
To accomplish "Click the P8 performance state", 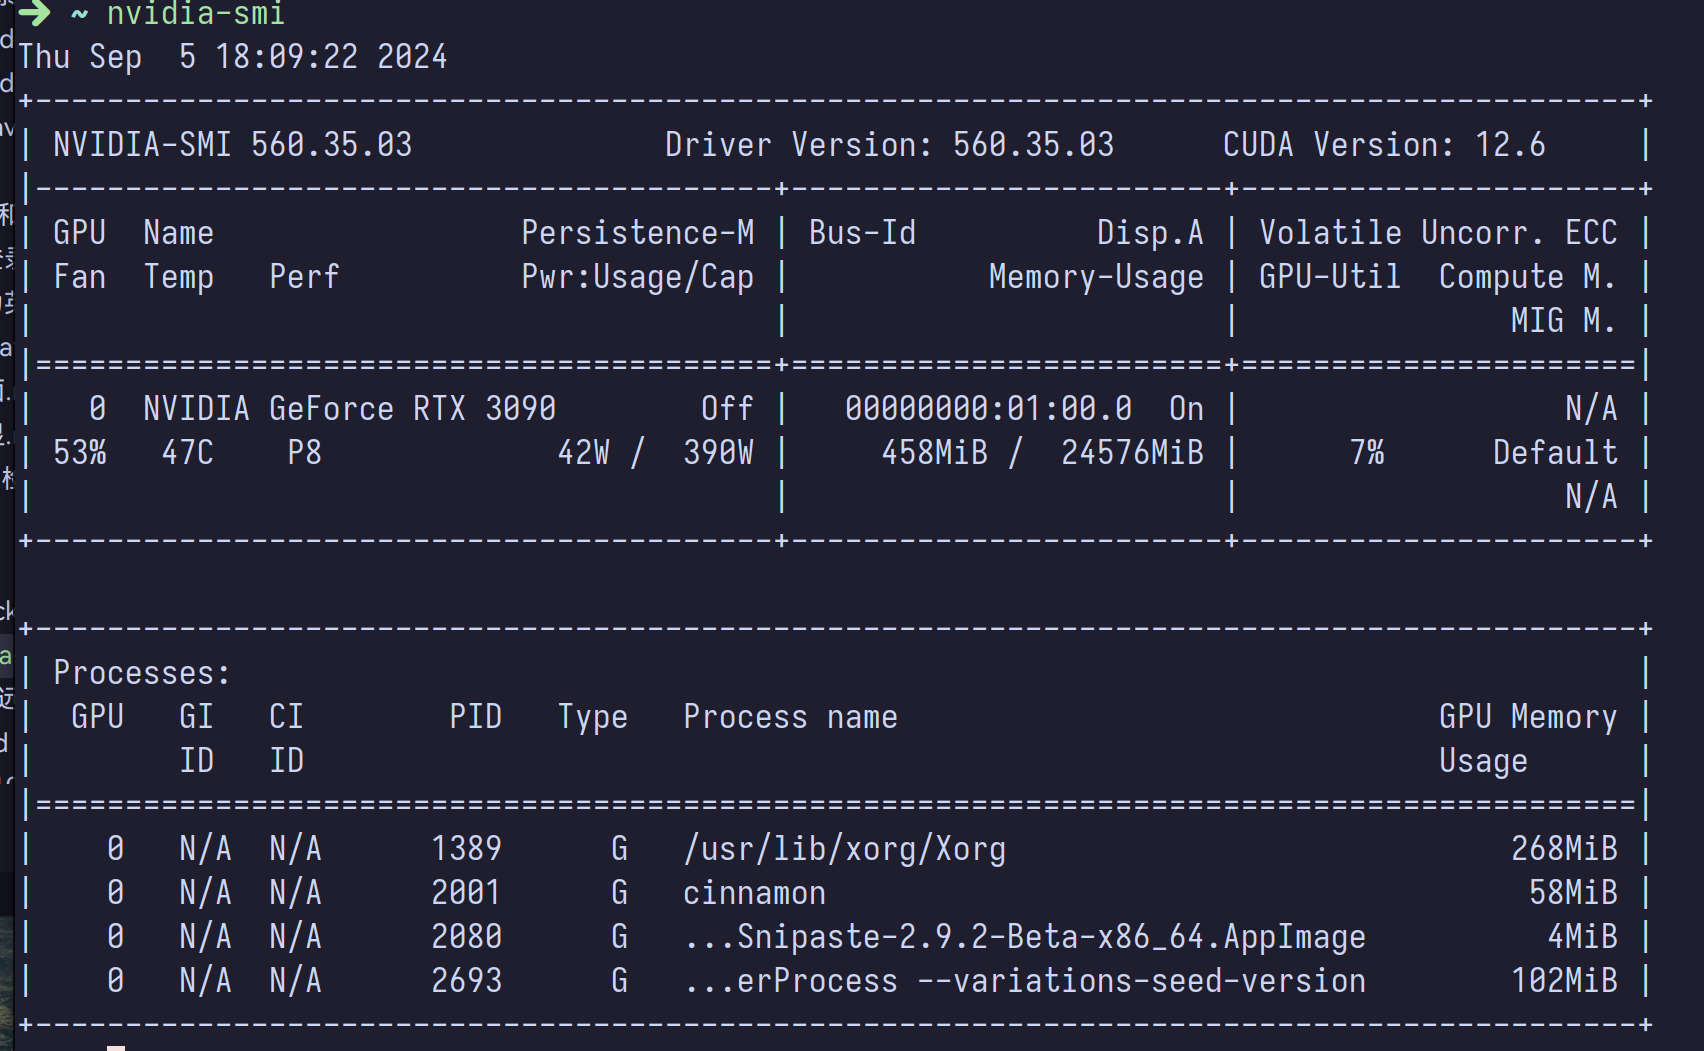I will (x=304, y=453).
